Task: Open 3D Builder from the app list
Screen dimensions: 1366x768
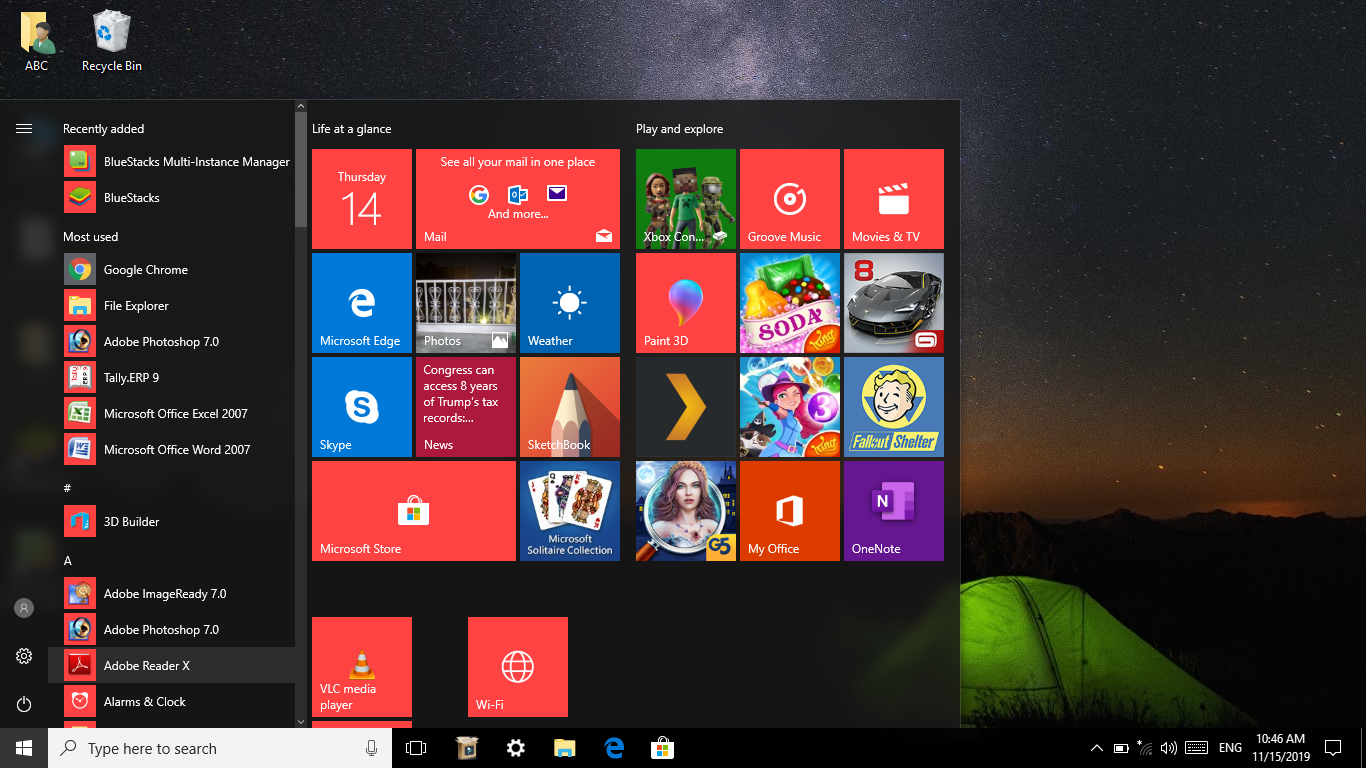Action: pyautogui.click(x=171, y=522)
